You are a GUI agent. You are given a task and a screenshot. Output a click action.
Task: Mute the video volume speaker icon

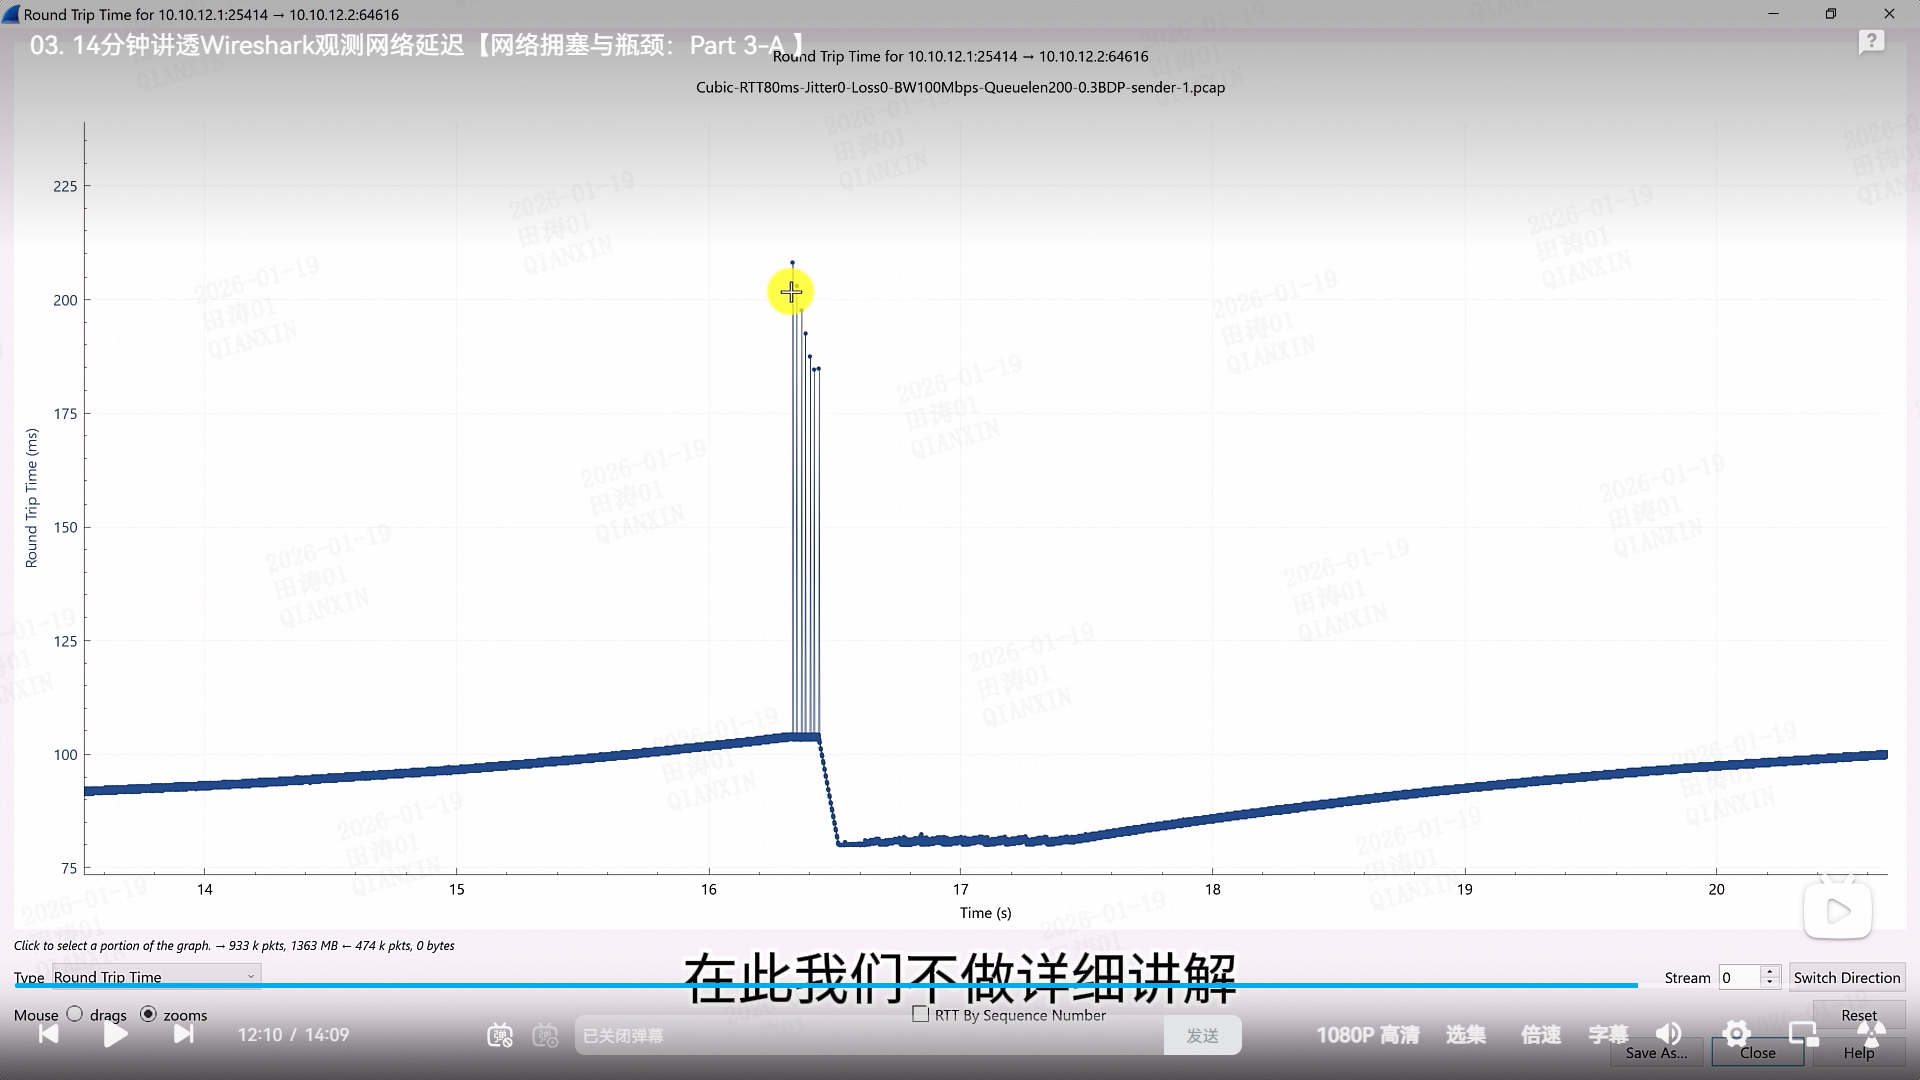(x=1668, y=1034)
